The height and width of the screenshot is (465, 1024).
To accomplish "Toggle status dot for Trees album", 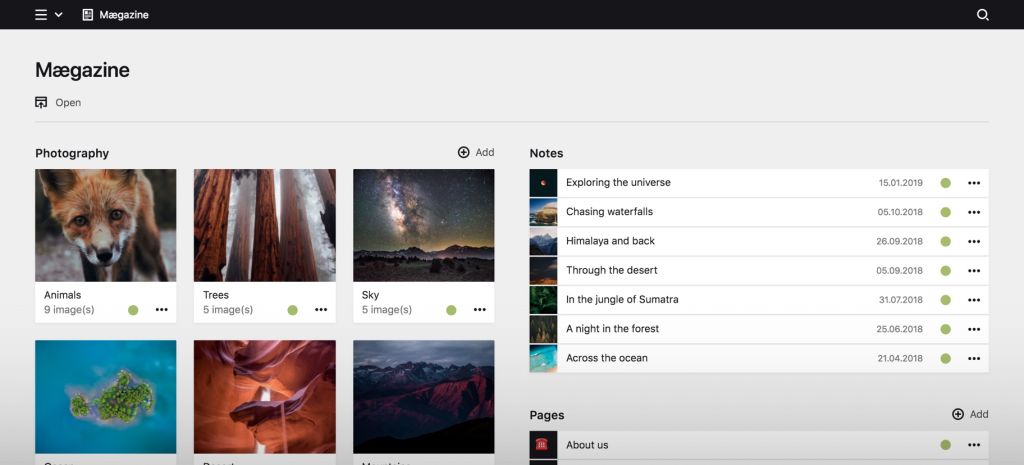I will pyautogui.click(x=292, y=310).
